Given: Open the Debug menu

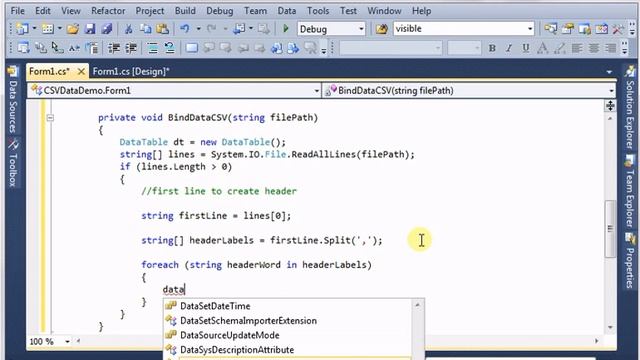Looking at the screenshot, I should (x=220, y=11).
